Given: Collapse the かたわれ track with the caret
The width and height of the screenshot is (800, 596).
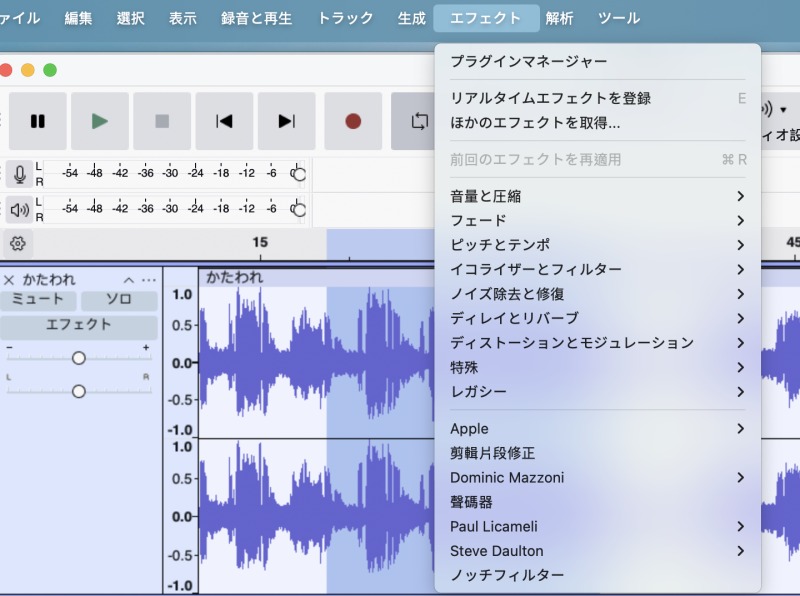Looking at the screenshot, I should (x=129, y=280).
